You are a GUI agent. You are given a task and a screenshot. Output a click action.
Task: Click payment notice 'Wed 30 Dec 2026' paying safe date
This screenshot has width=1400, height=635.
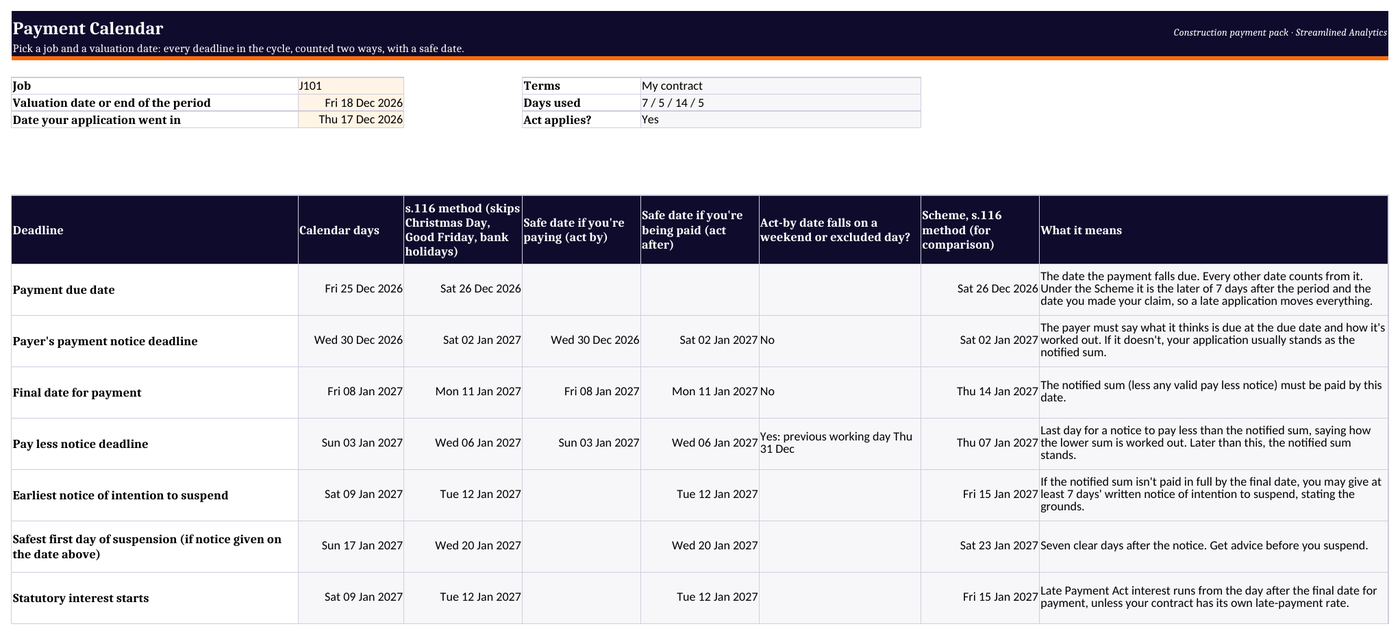(581, 340)
